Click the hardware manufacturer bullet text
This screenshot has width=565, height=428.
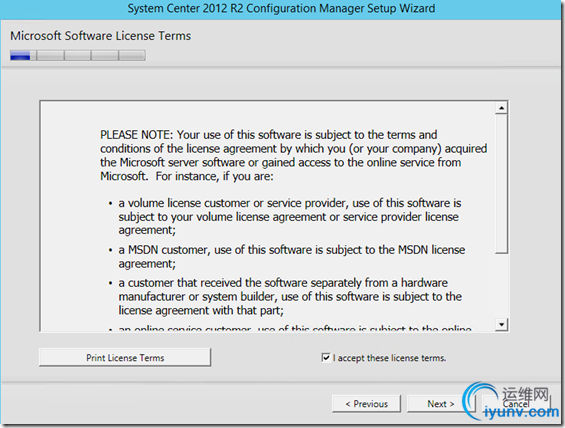(x=290, y=297)
